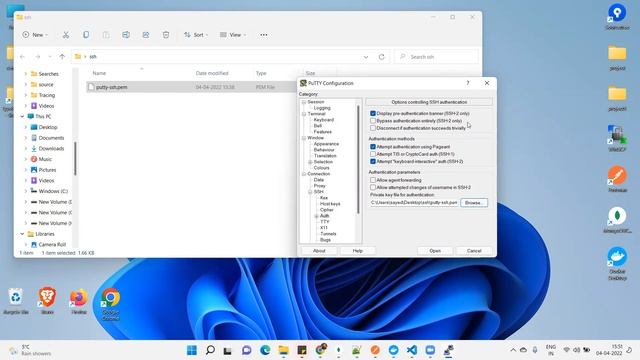Go up one folder with the Up arrow
The height and width of the screenshot is (360, 640).
[62, 57]
